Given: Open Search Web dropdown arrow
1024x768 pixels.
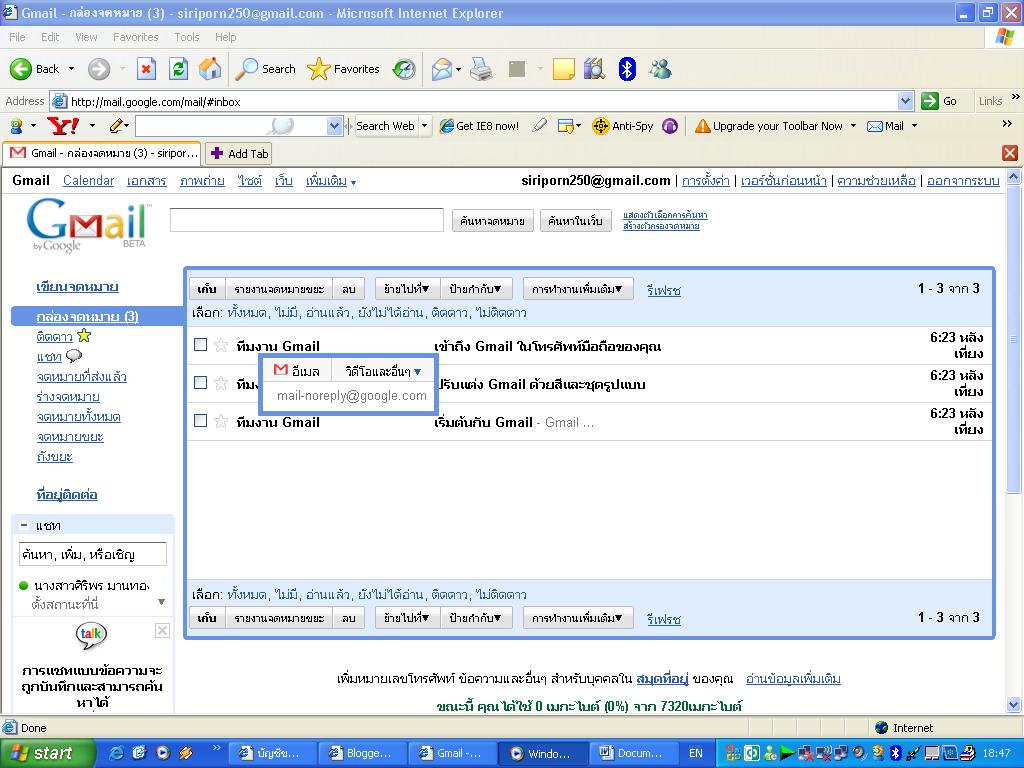Looking at the screenshot, I should click(424, 126).
